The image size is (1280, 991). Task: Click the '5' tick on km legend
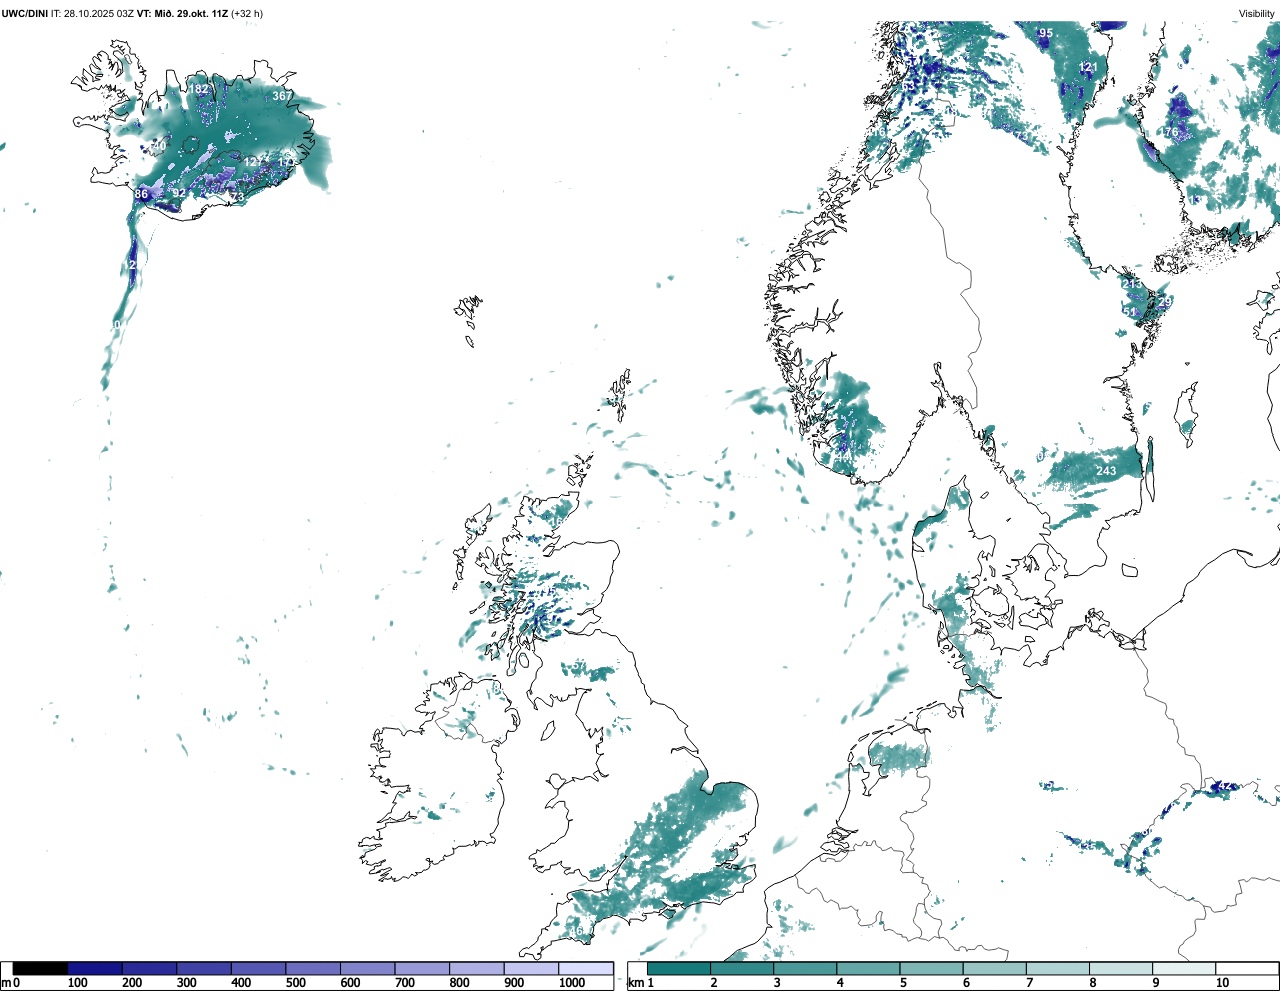(x=904, y=983)
